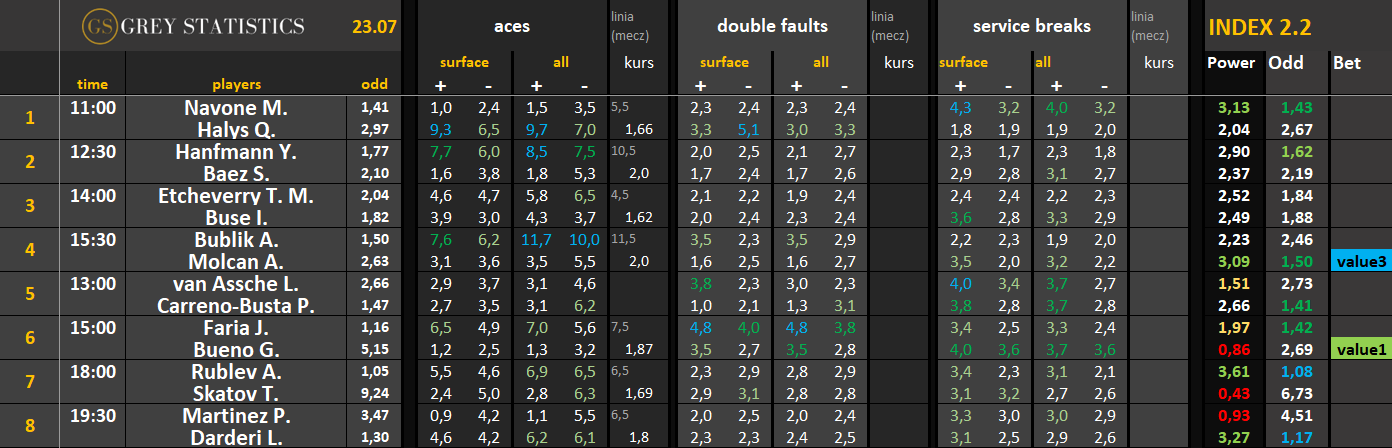Click the time column header
1392x448 pixels.
pyautogui.click(x=92, y=85)
